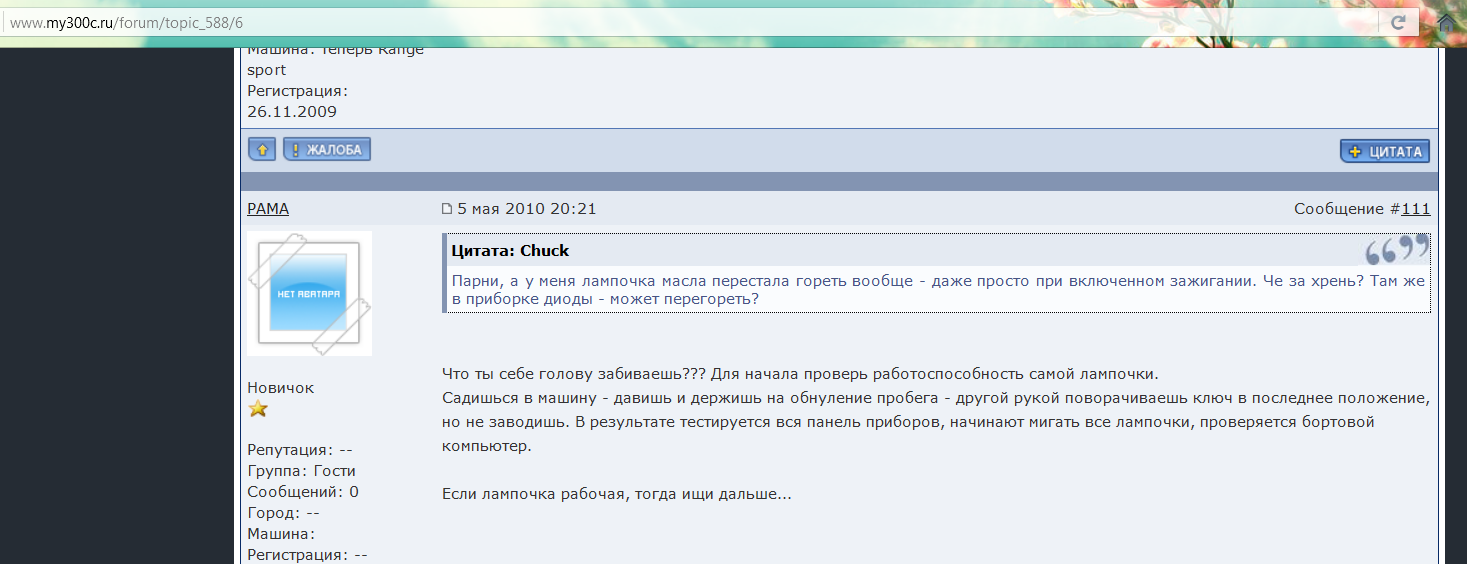This screenshot has width=1467, height=564.
Task: Click the 'Группа: Гости' line
Action: point(302,471)
